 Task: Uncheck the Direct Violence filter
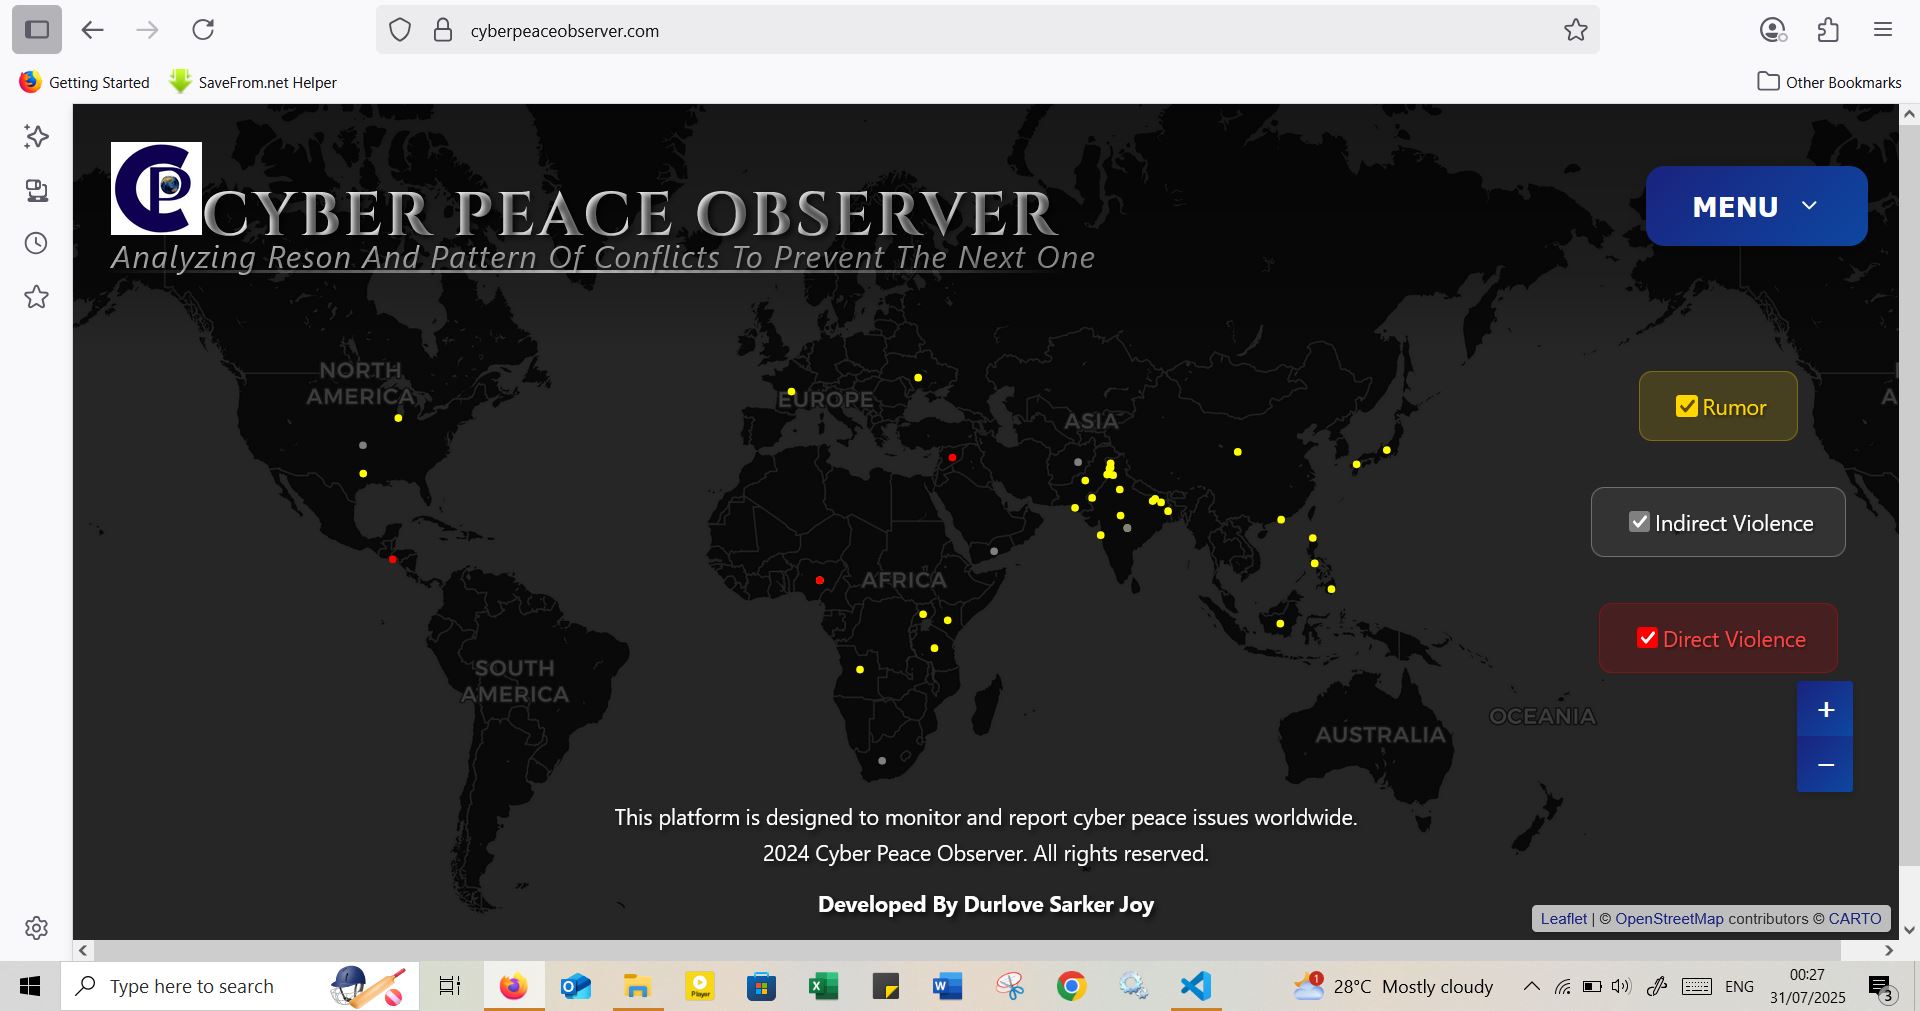tap(1648, 637)
